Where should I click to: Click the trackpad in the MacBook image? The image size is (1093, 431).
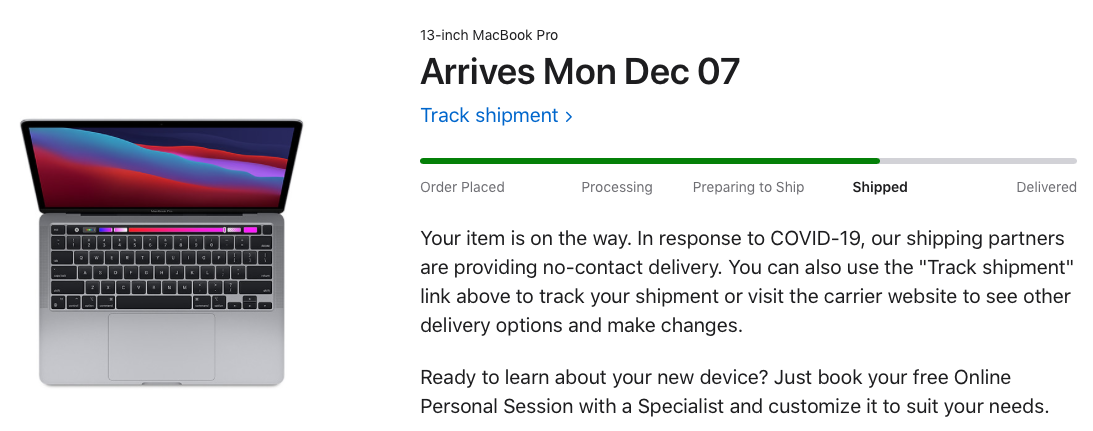[161, 345]
